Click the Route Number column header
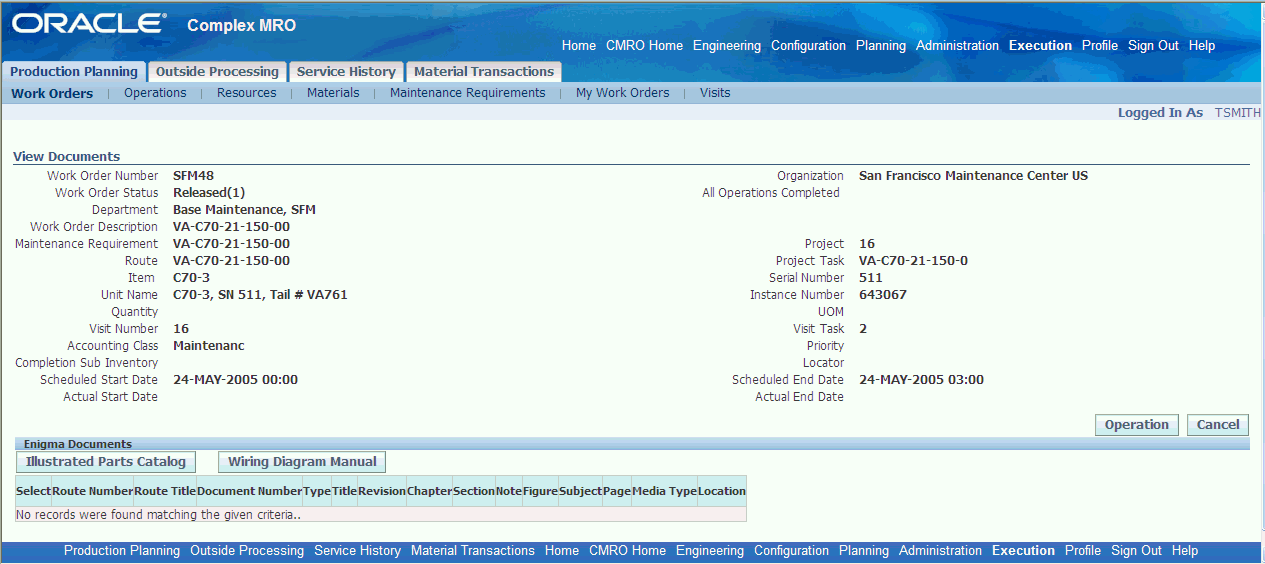The image size is (1265, 564). [92, 491]
